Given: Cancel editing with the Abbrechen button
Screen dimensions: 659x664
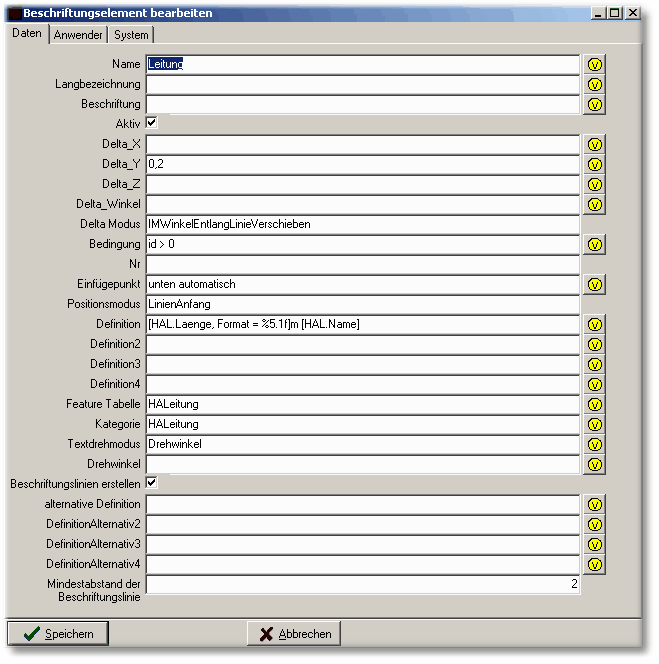Looking at the screenshot, I should pos(294,634).
